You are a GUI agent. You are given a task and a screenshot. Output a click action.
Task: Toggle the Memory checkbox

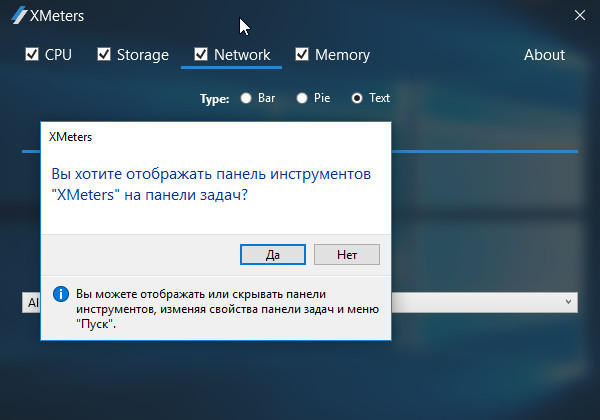(x=302, y=54)
